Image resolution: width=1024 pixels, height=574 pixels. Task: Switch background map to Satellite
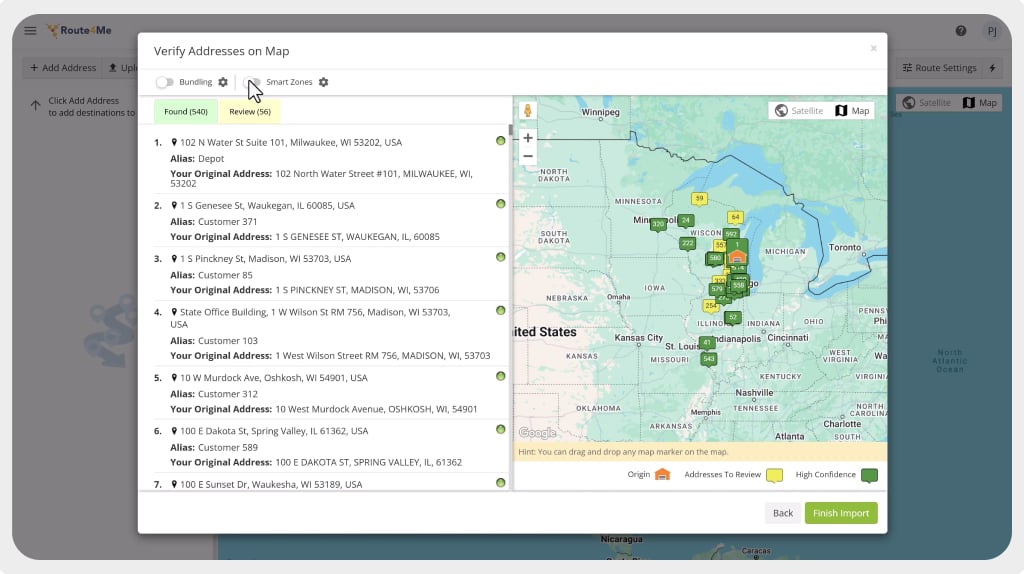[927, 103]
